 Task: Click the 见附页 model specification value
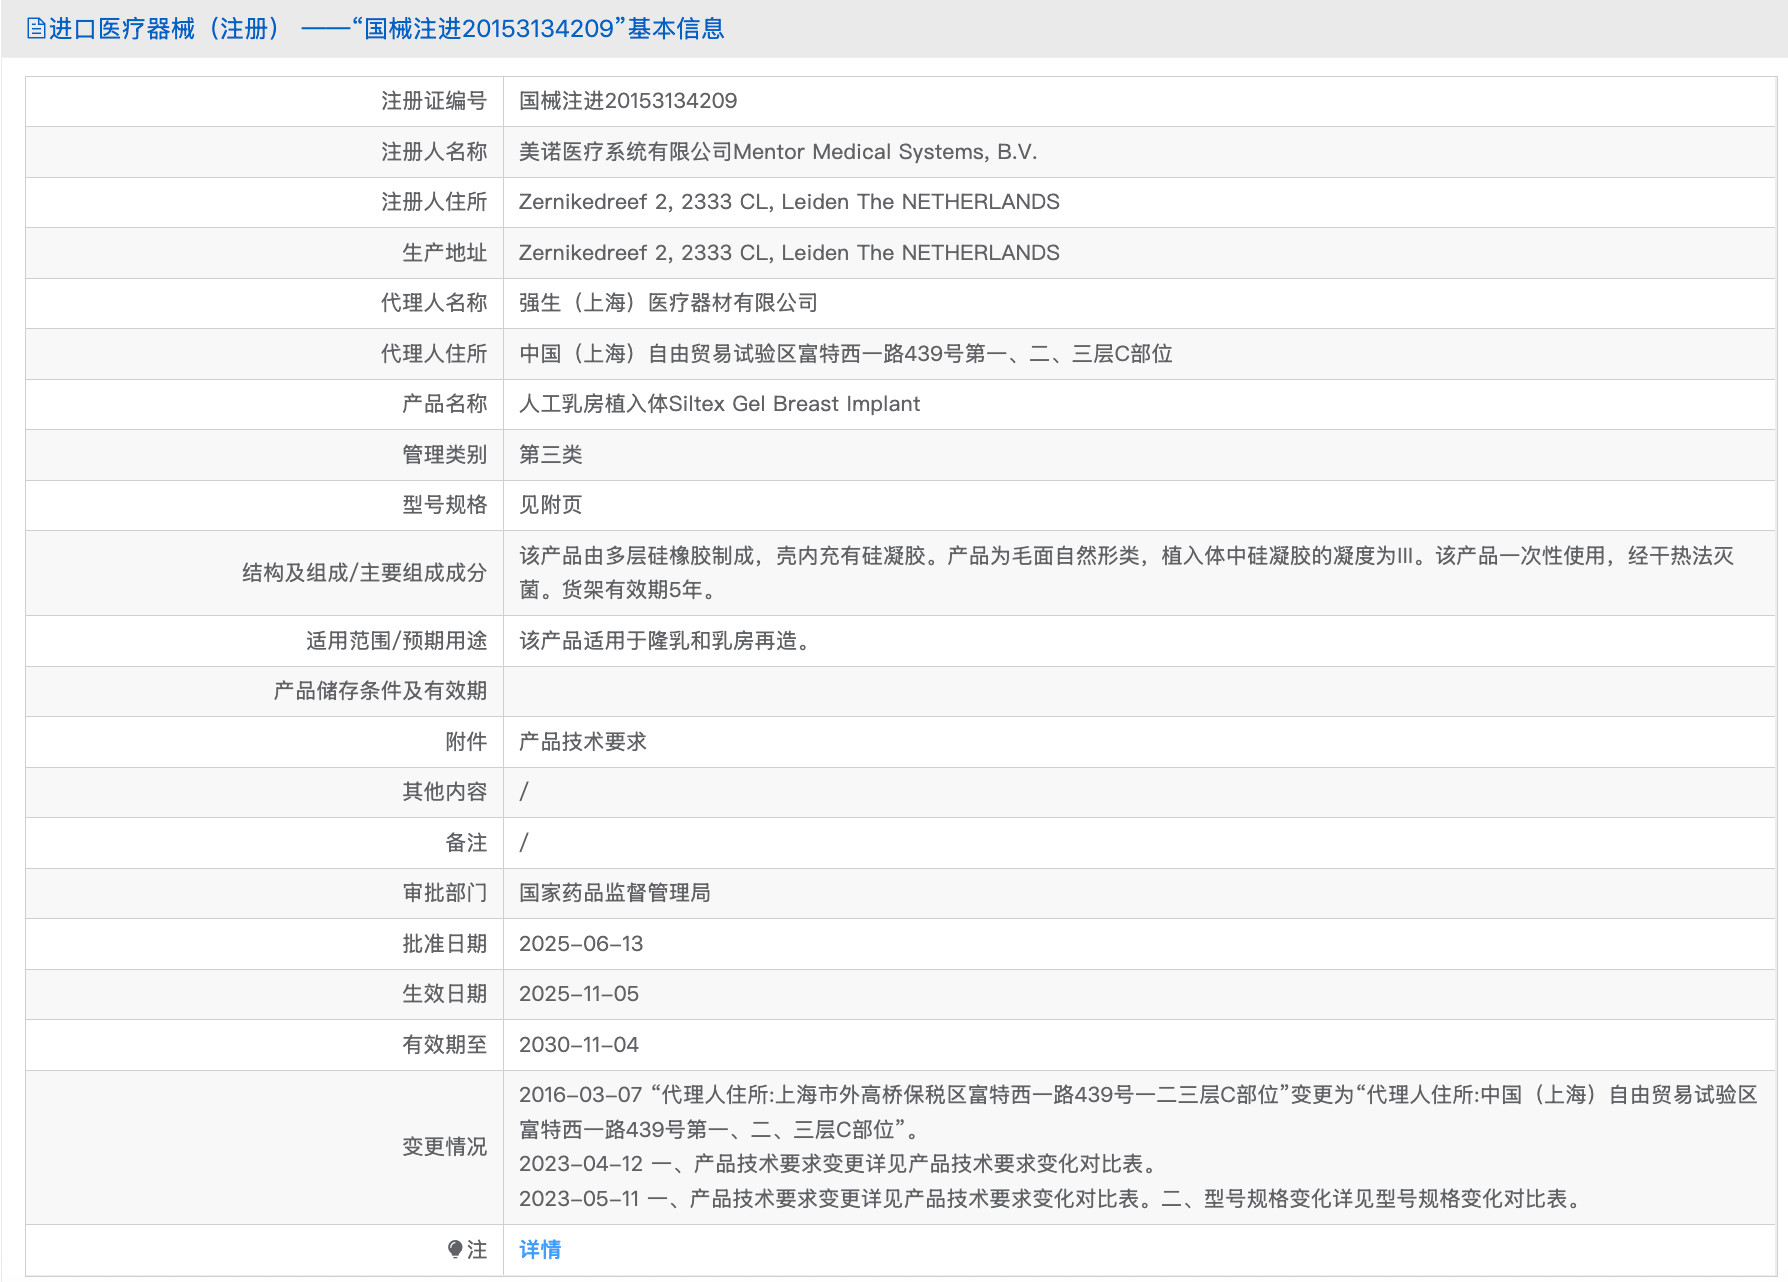550,505
